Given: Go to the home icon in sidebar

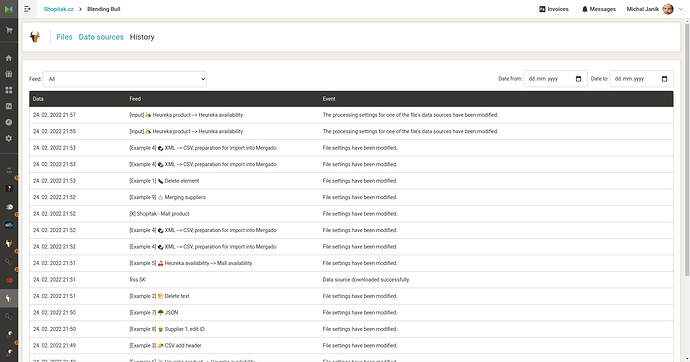Looking at the screenshot, I should (8, 58).
